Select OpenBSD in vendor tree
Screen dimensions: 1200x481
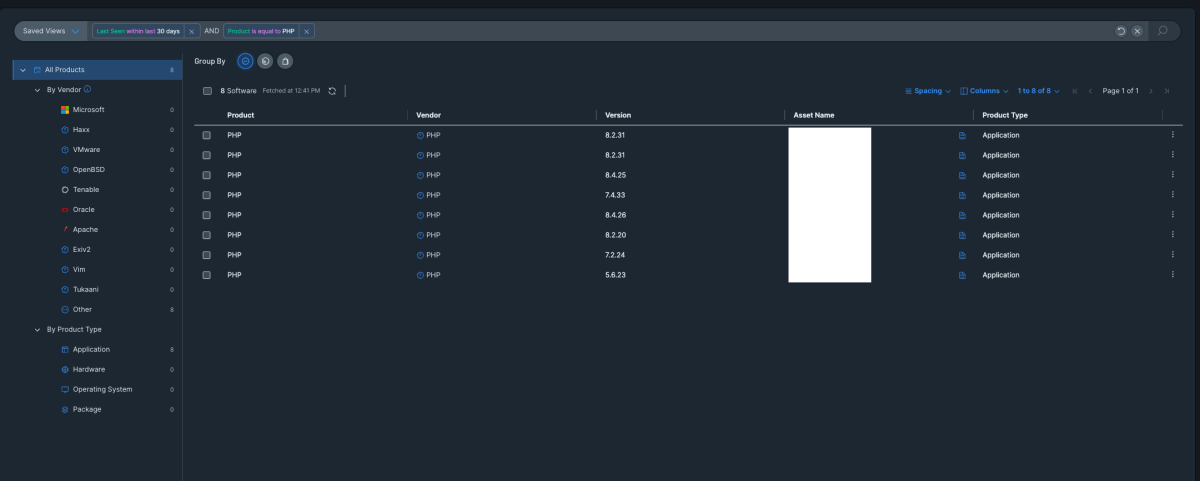click(88, 170)
